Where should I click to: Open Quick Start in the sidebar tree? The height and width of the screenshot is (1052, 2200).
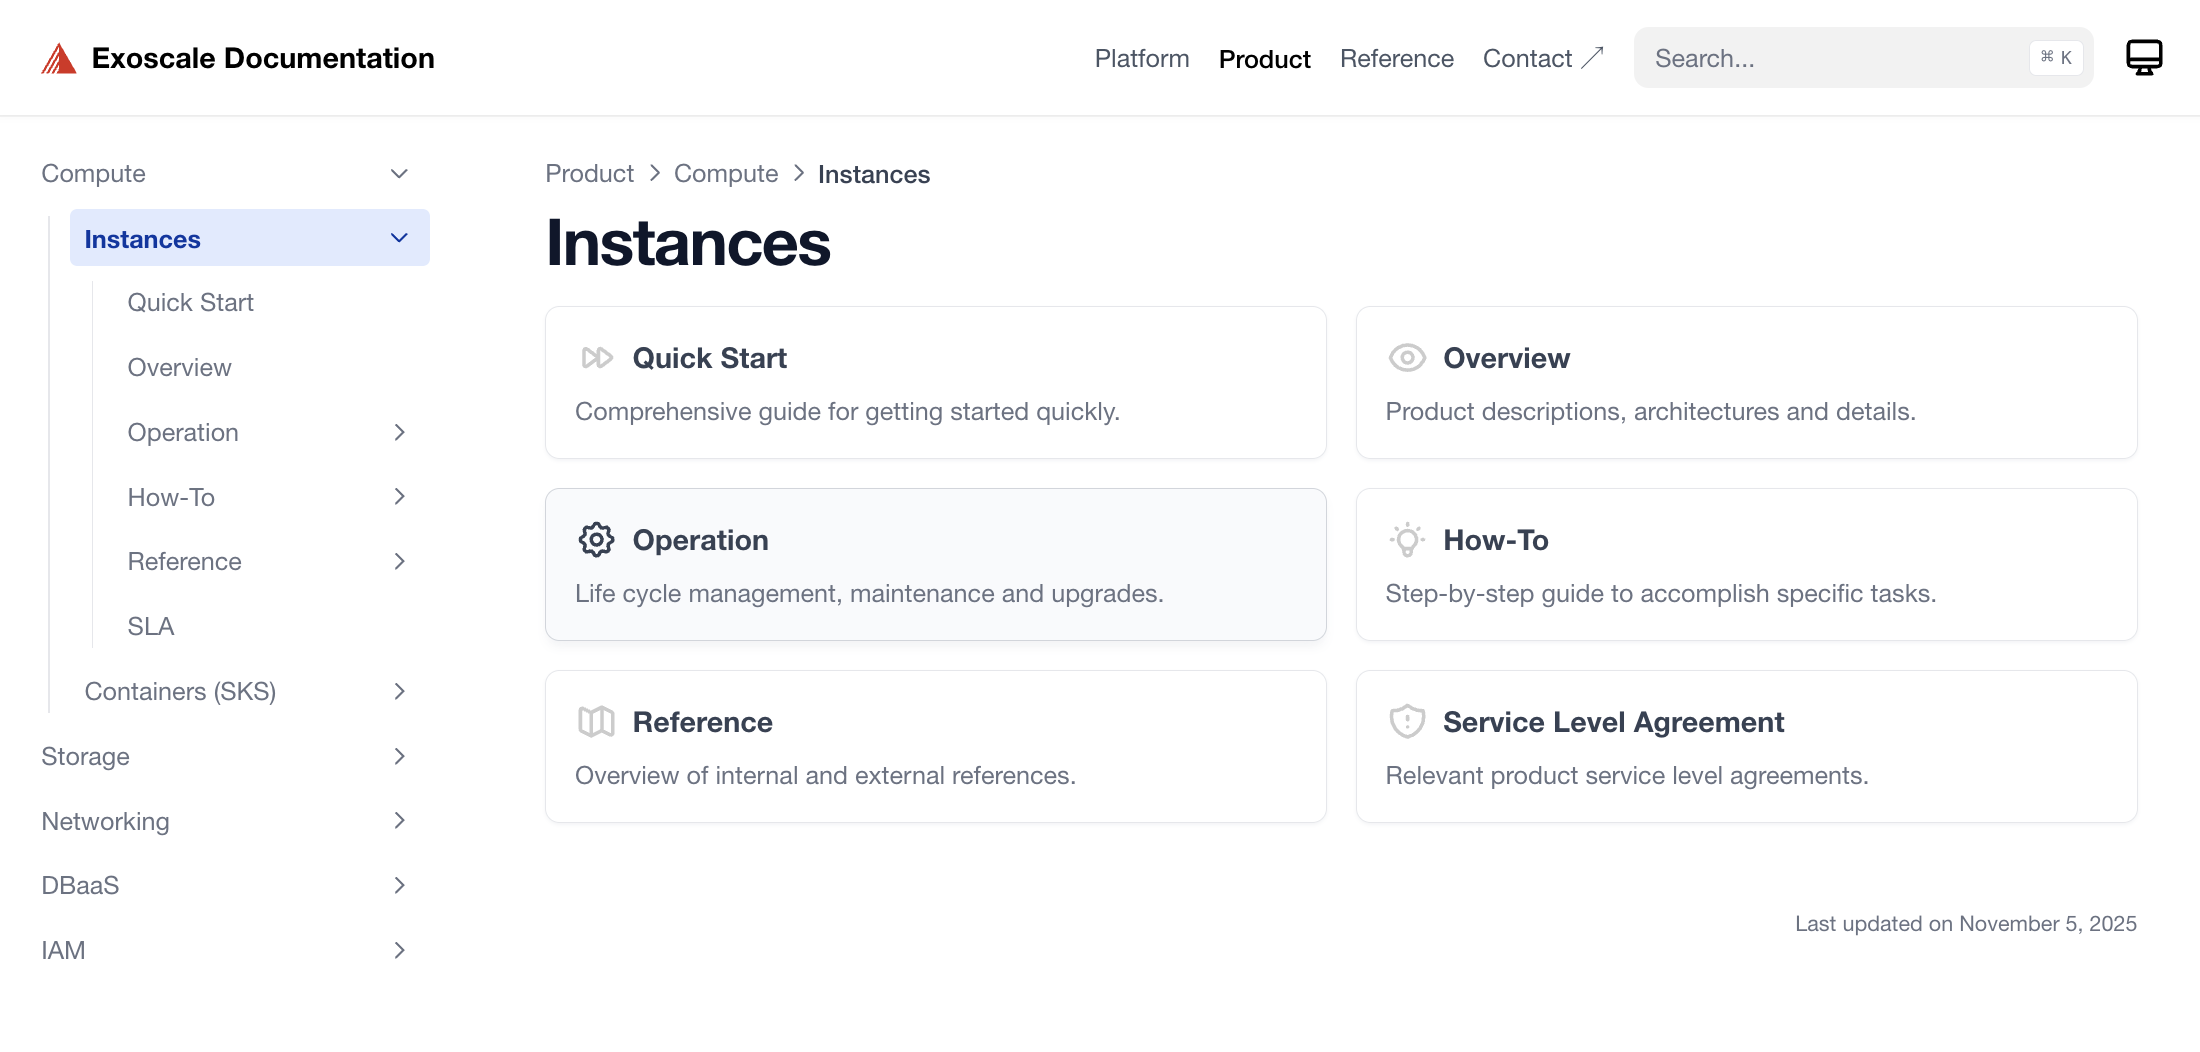190,303
